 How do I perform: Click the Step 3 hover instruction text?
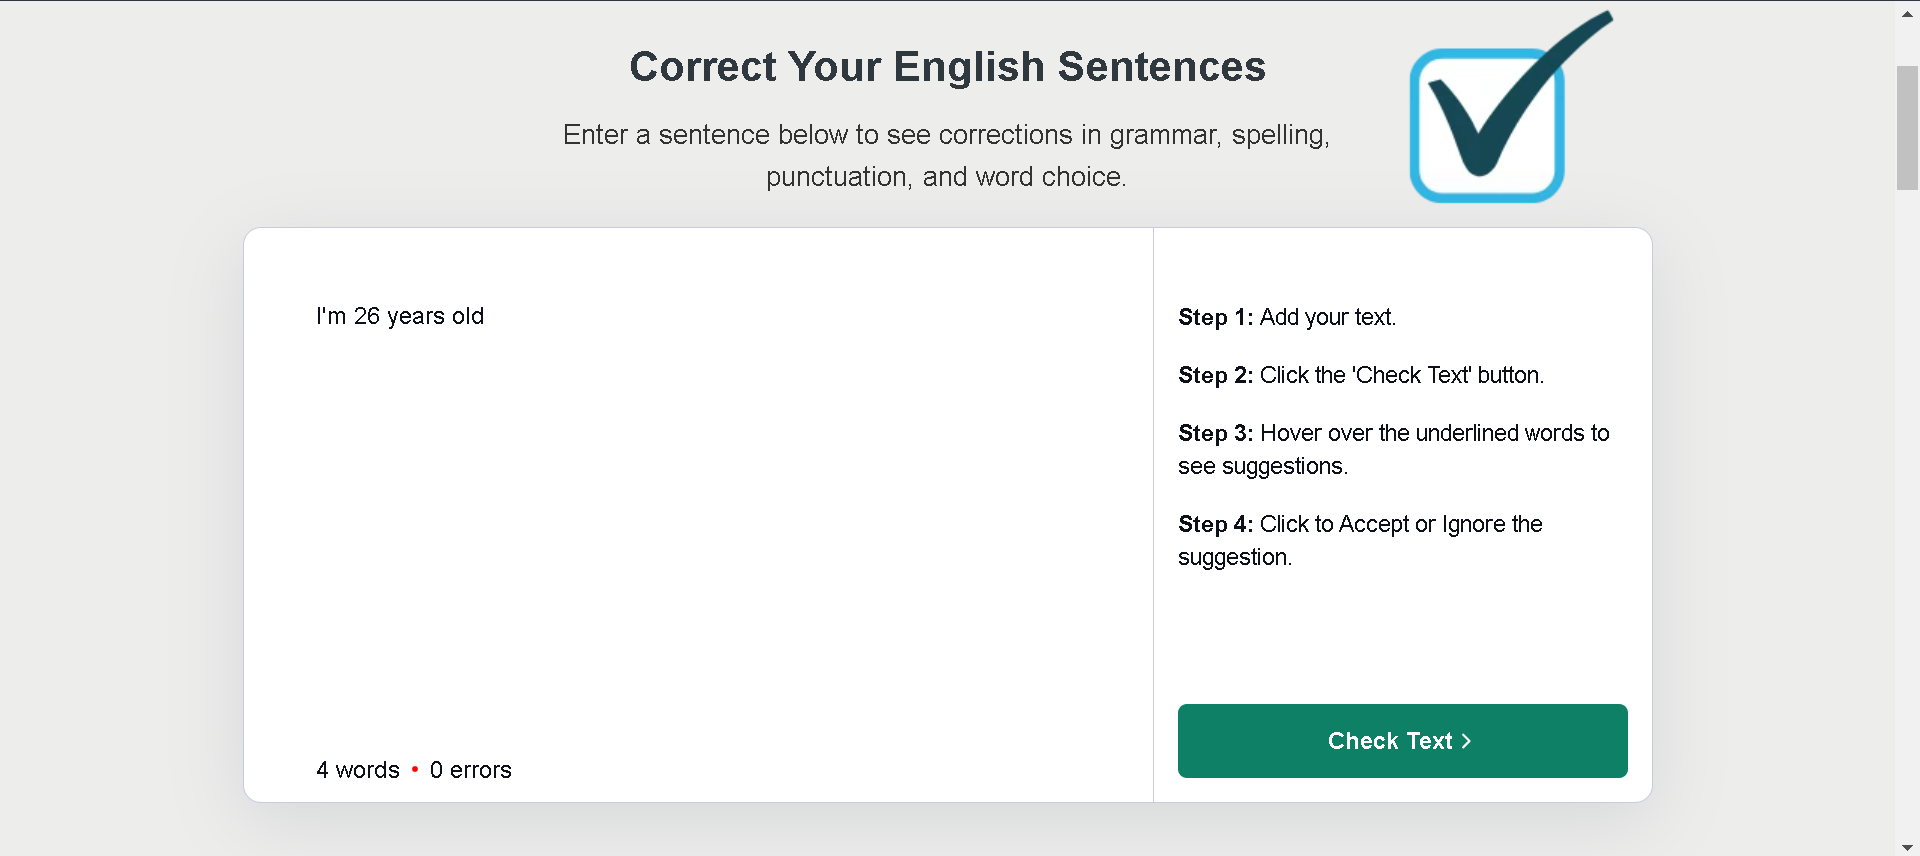(1392, 449)
